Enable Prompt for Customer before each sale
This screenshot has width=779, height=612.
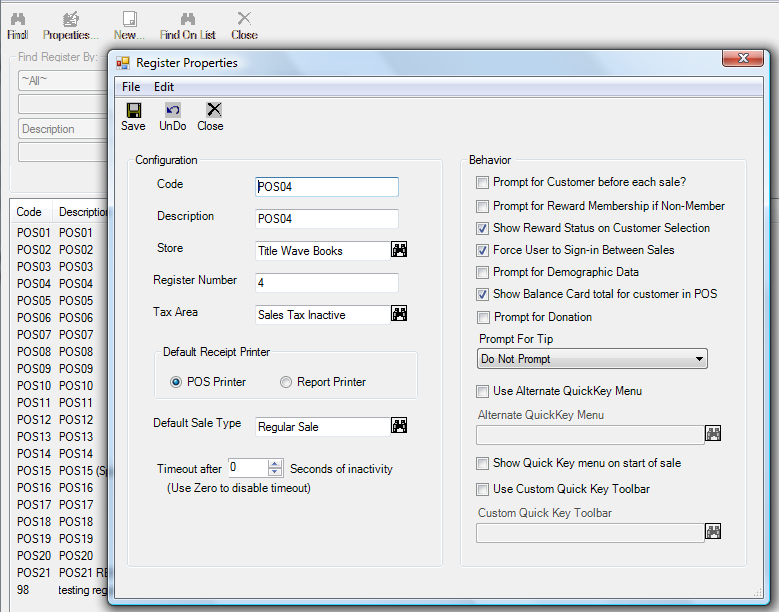(482, 183)
